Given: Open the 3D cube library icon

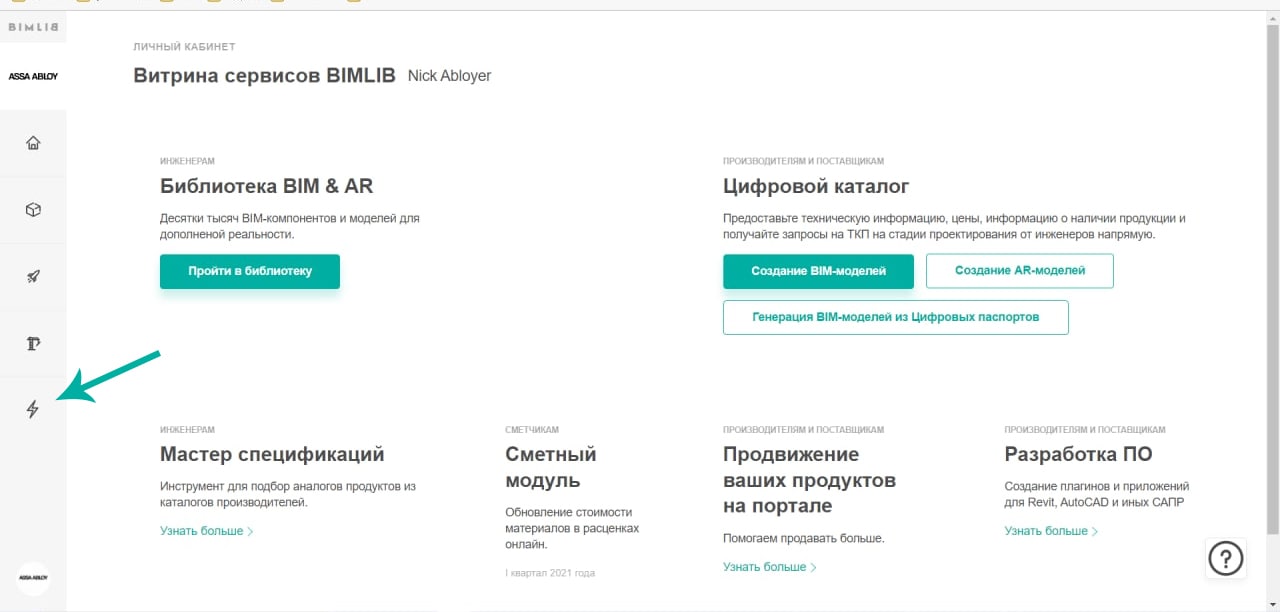Looking at the screenshot, I should point(33,210).
